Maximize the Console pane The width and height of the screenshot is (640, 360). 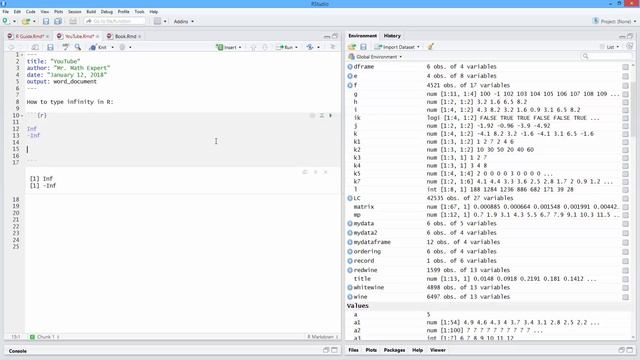tap(334, 350)
